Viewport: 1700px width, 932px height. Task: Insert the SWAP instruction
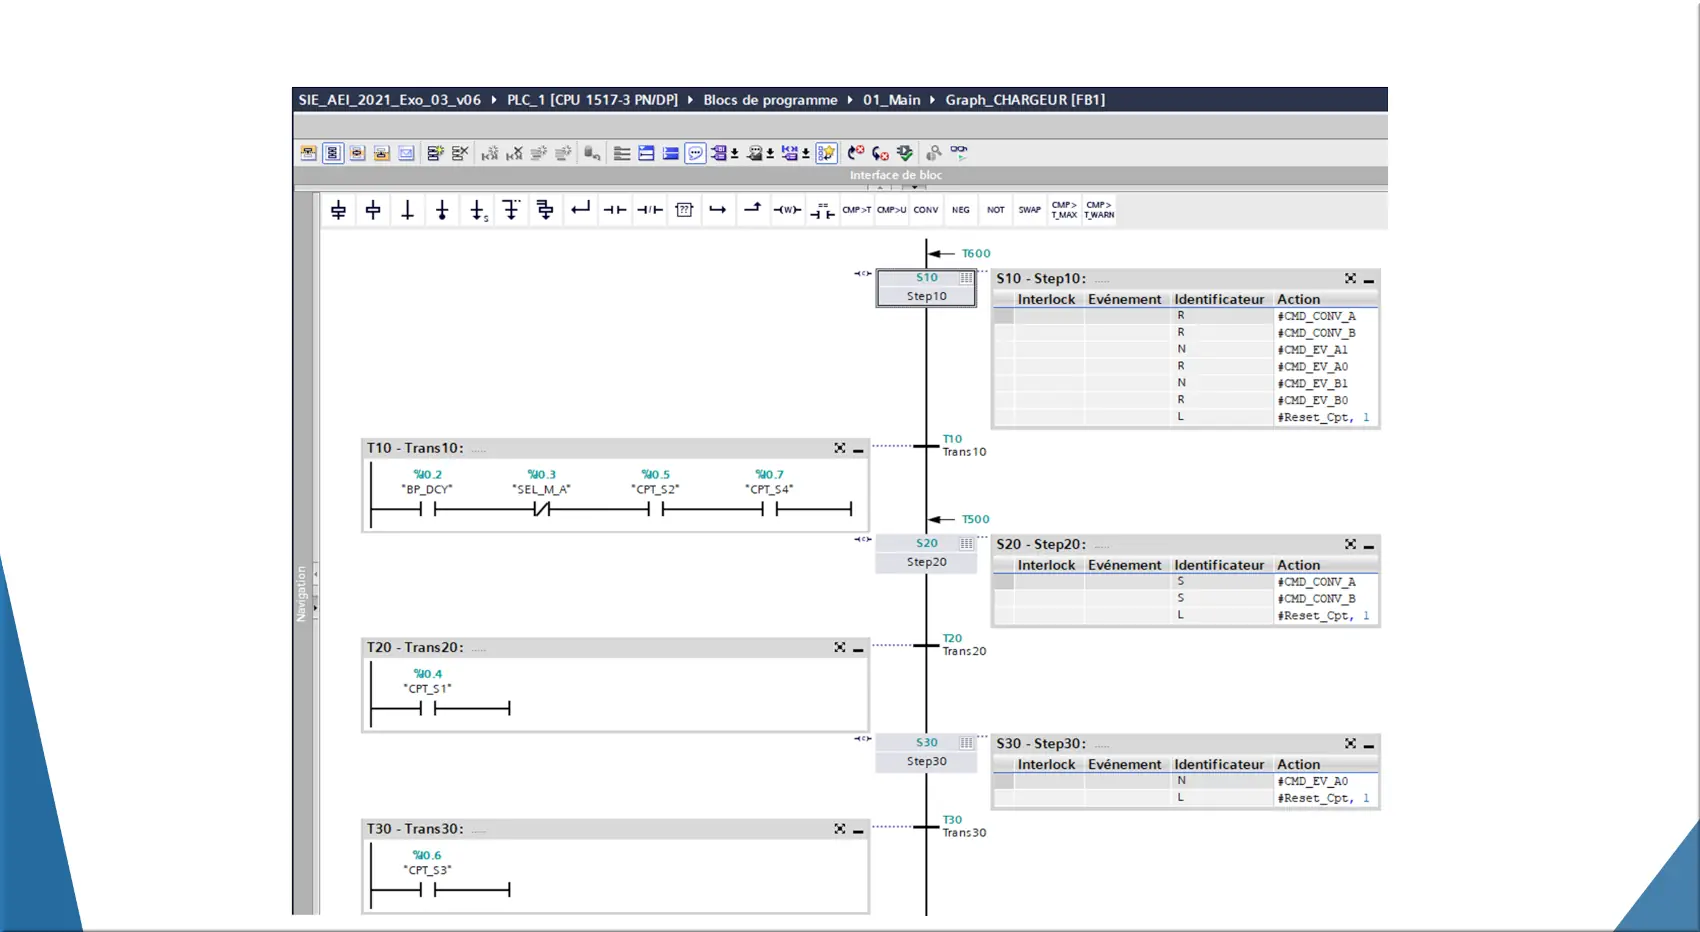click(1030, 210)
